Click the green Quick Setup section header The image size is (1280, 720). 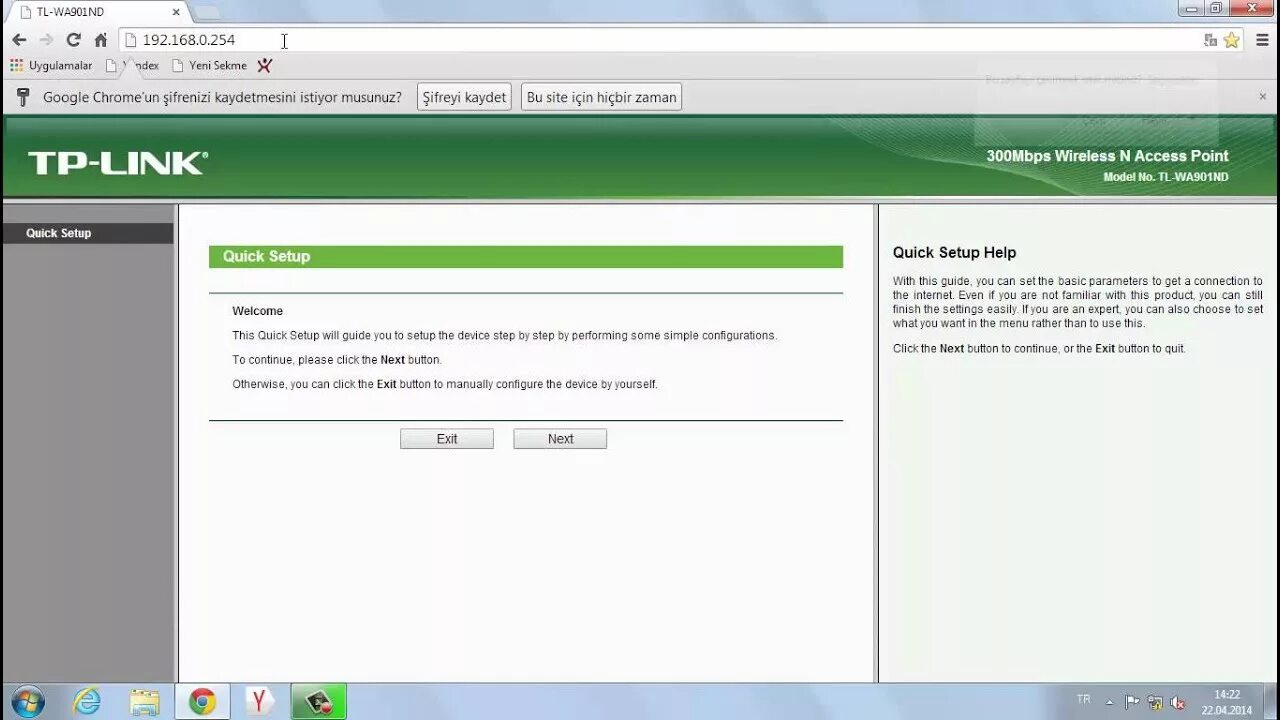[x=526, y=257]
